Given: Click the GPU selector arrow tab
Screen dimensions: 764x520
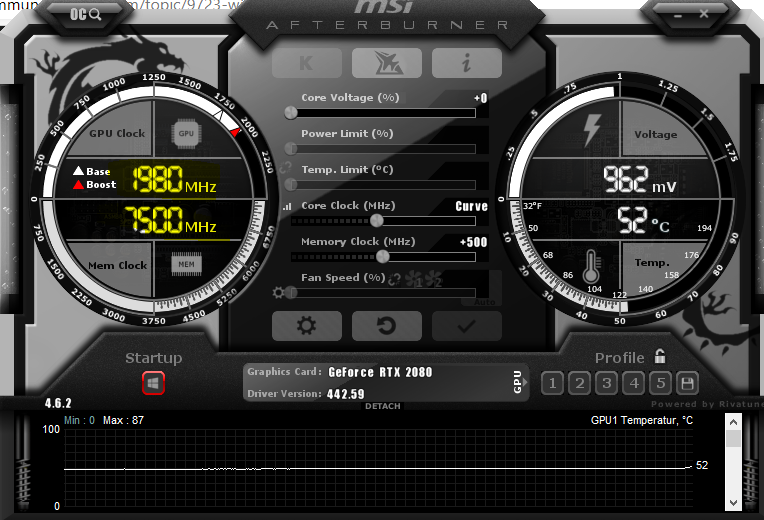Looking at the screenshot, I should (x=519, y=382).
